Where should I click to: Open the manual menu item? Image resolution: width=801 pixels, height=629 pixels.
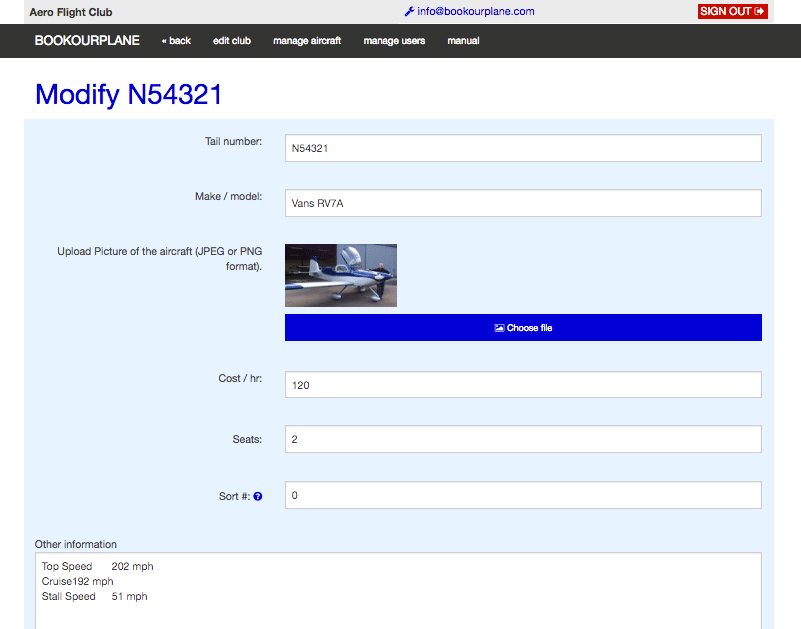(x=463, y=40)
